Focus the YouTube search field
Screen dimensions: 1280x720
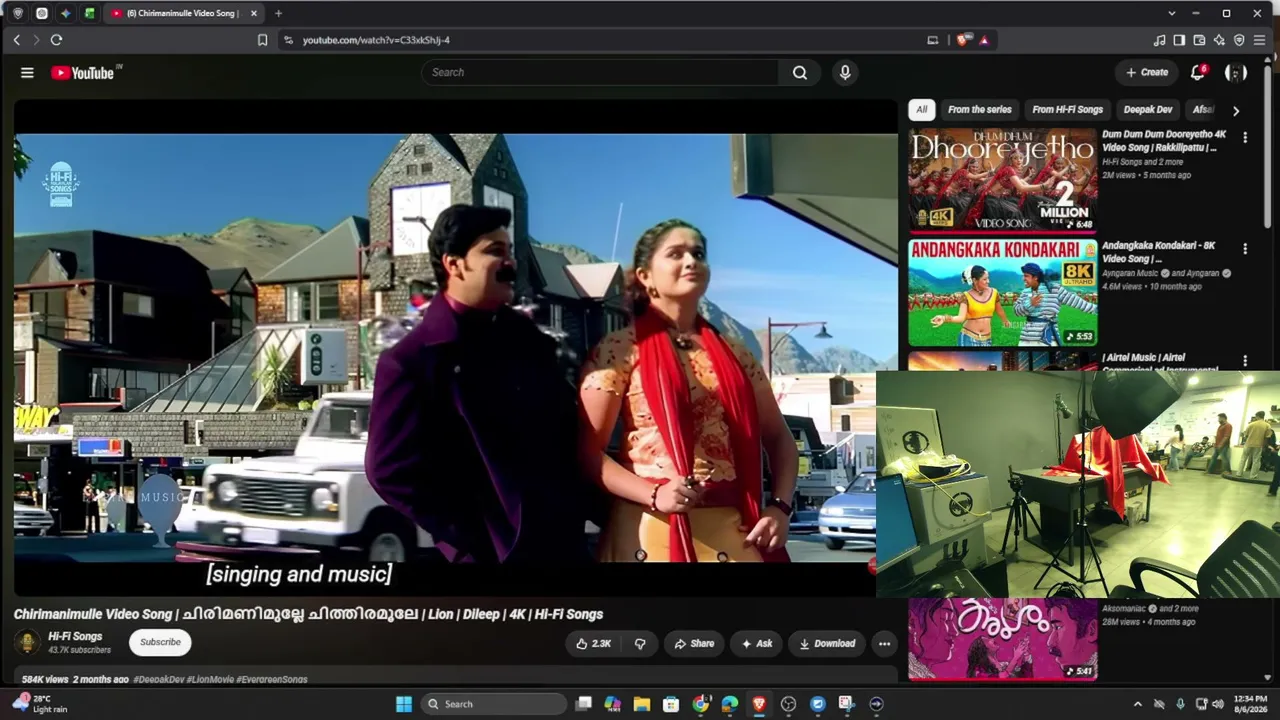pos(600,72)
